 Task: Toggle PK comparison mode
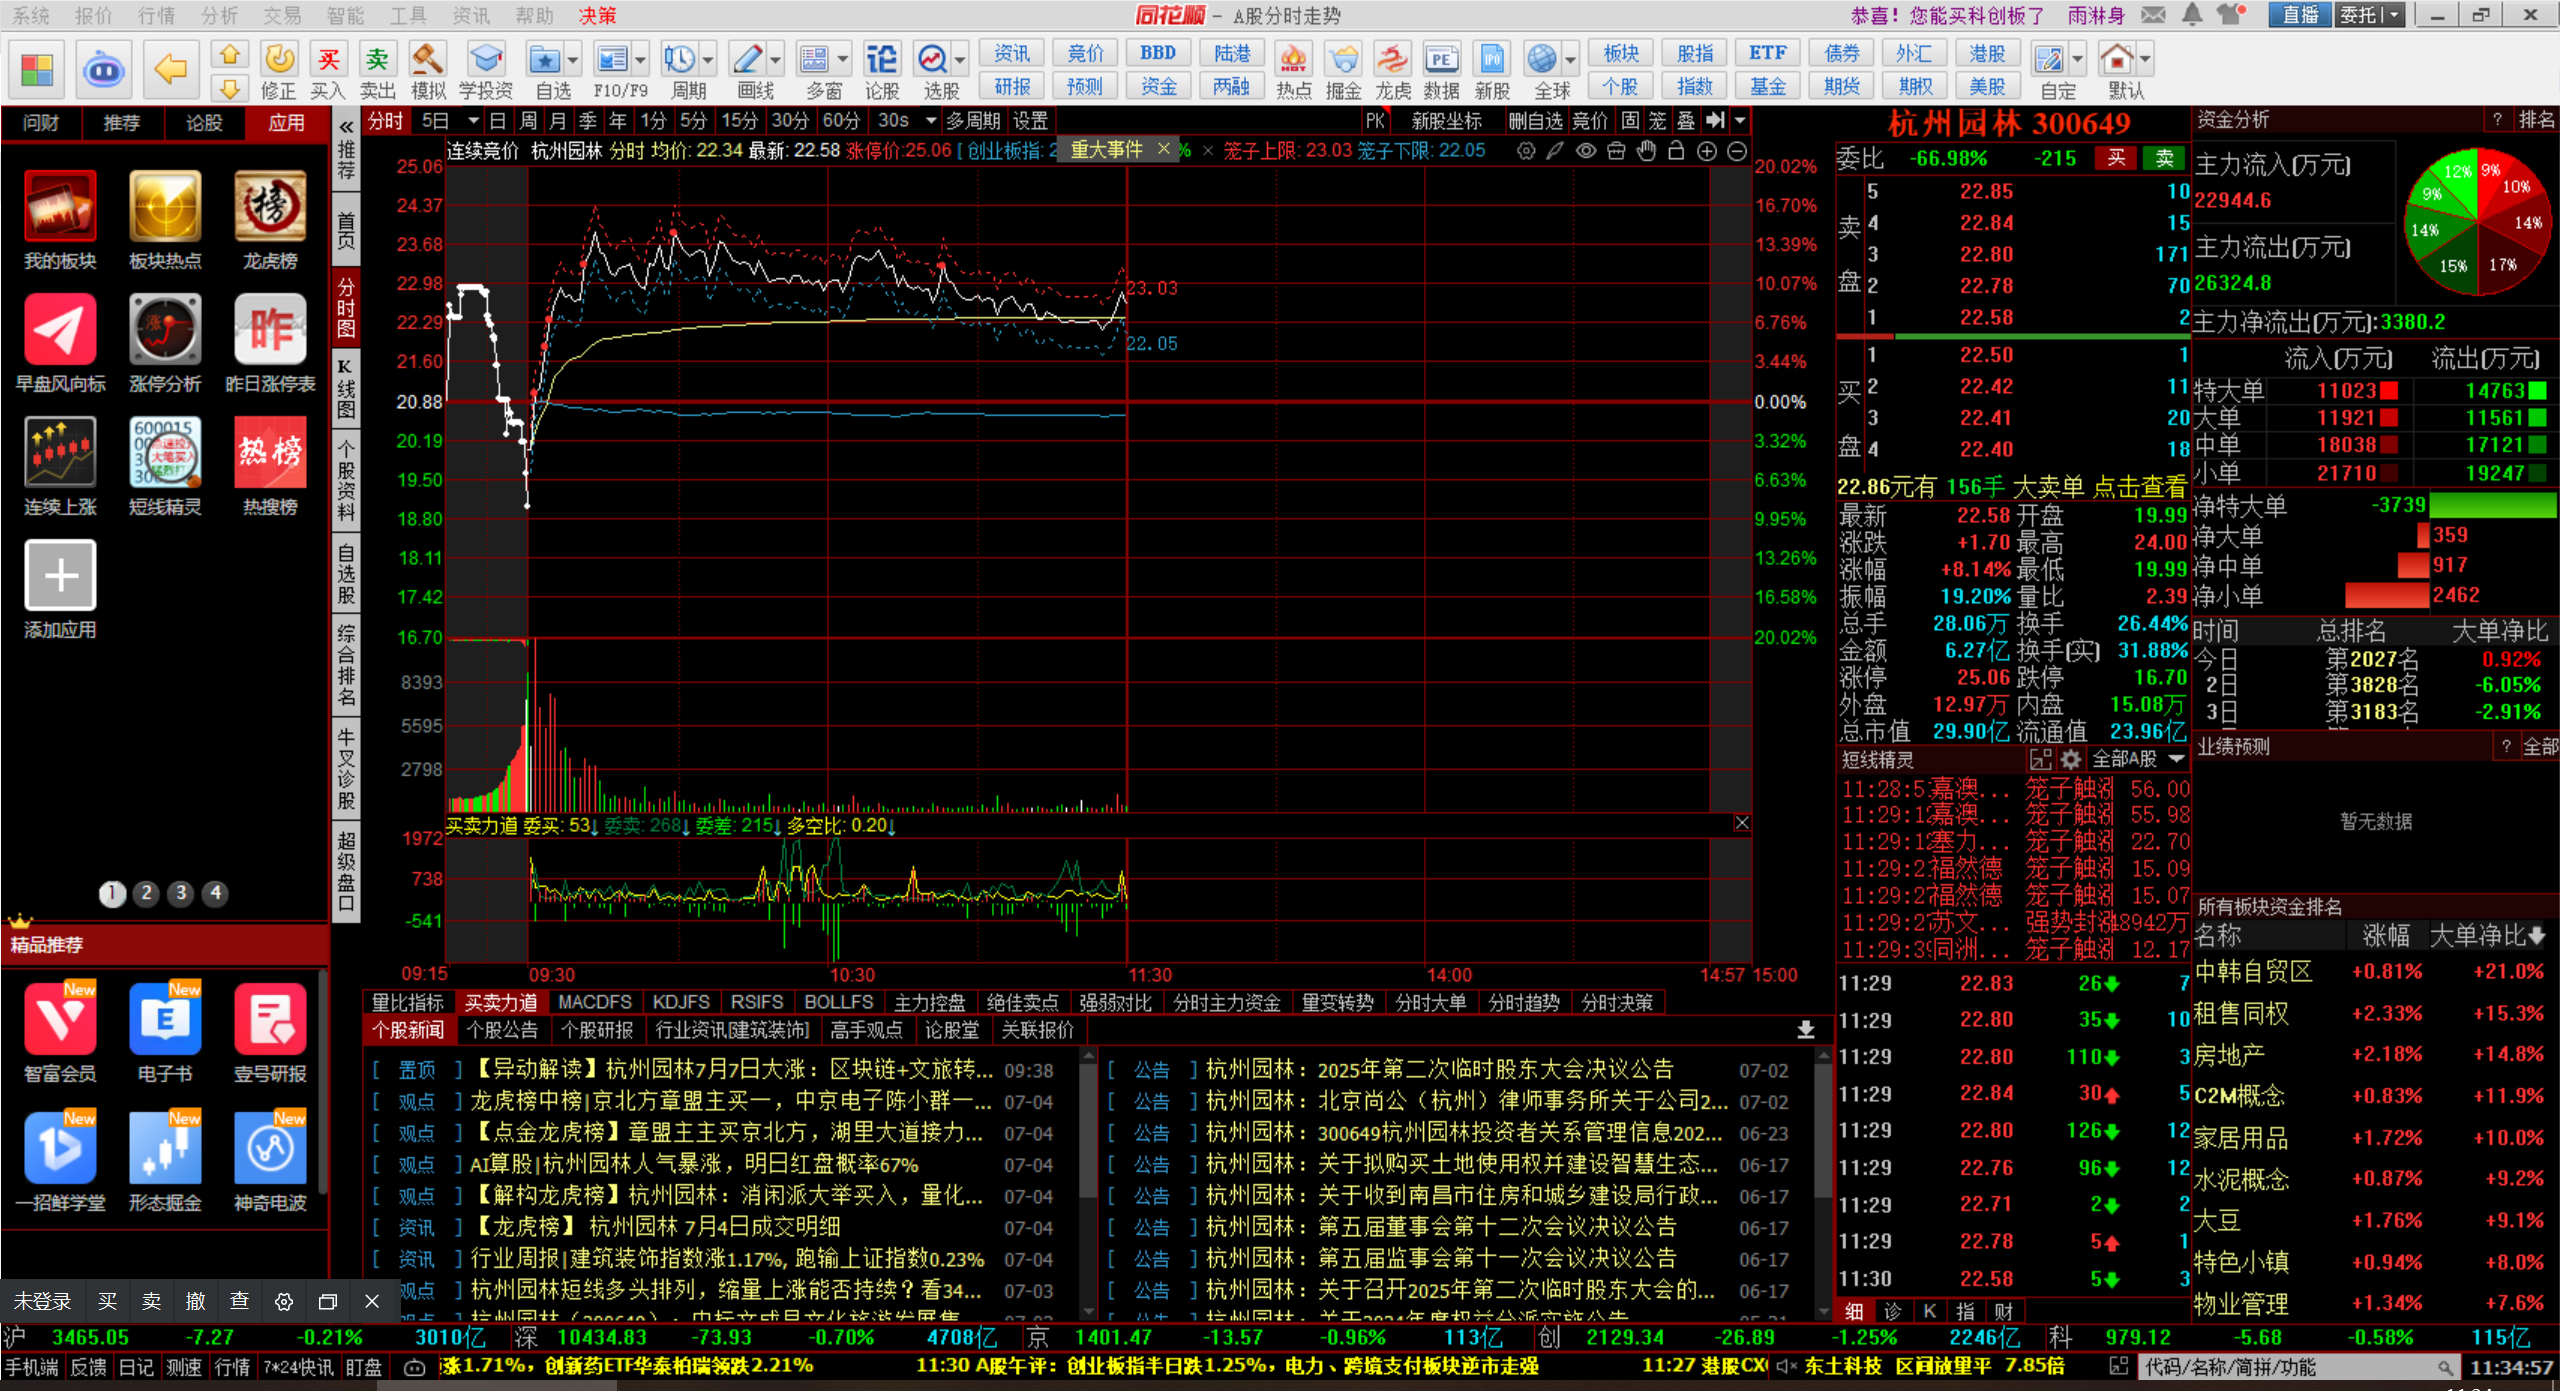1375,121
